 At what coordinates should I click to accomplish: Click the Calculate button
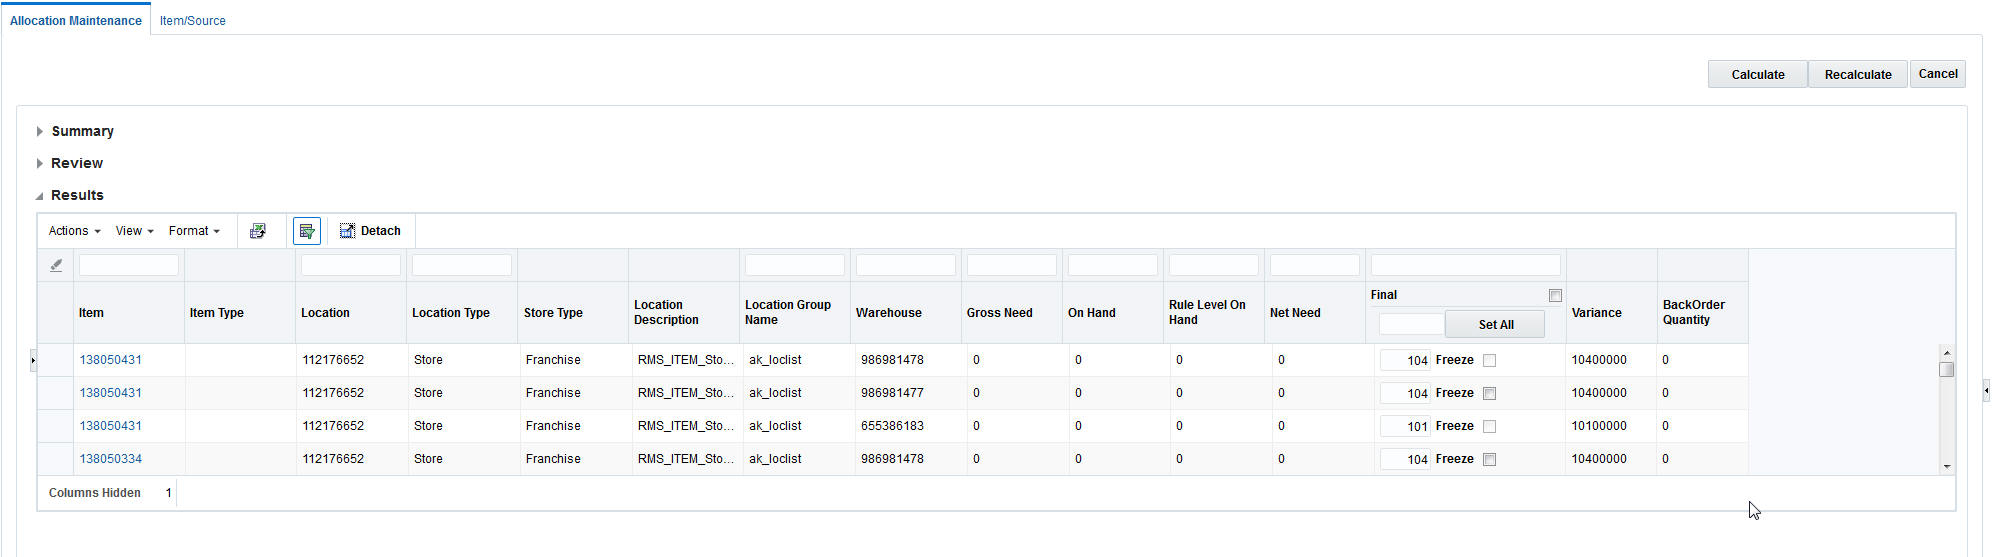point(1758,74)
